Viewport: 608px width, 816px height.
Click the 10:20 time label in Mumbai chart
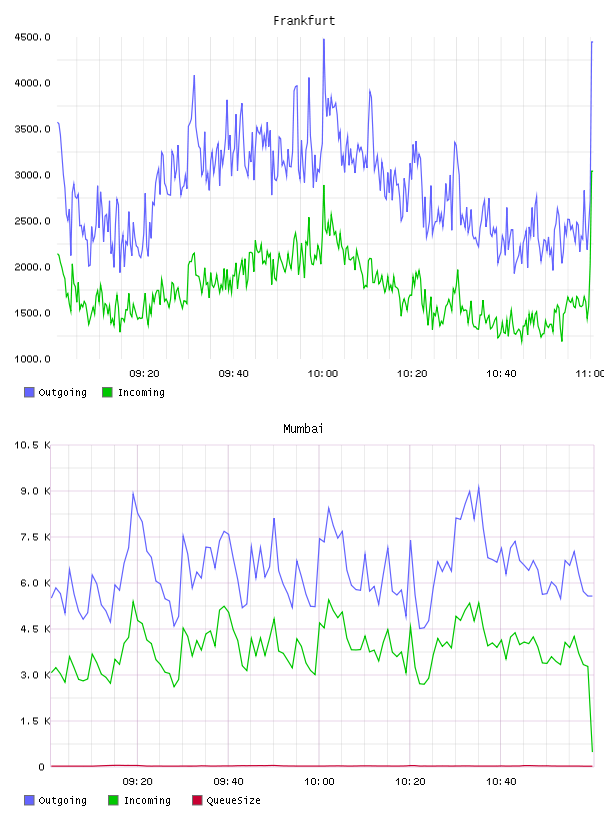pyautogui.click(x=410, y=781)
